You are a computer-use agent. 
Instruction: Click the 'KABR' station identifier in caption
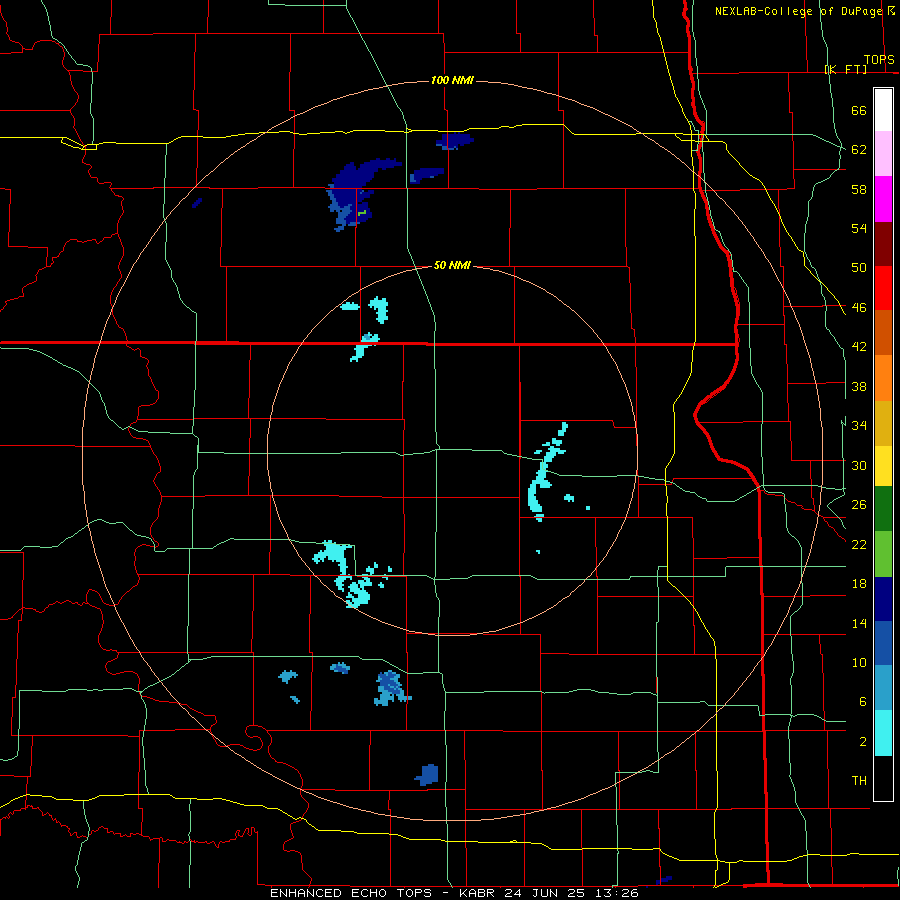[477, 893]
